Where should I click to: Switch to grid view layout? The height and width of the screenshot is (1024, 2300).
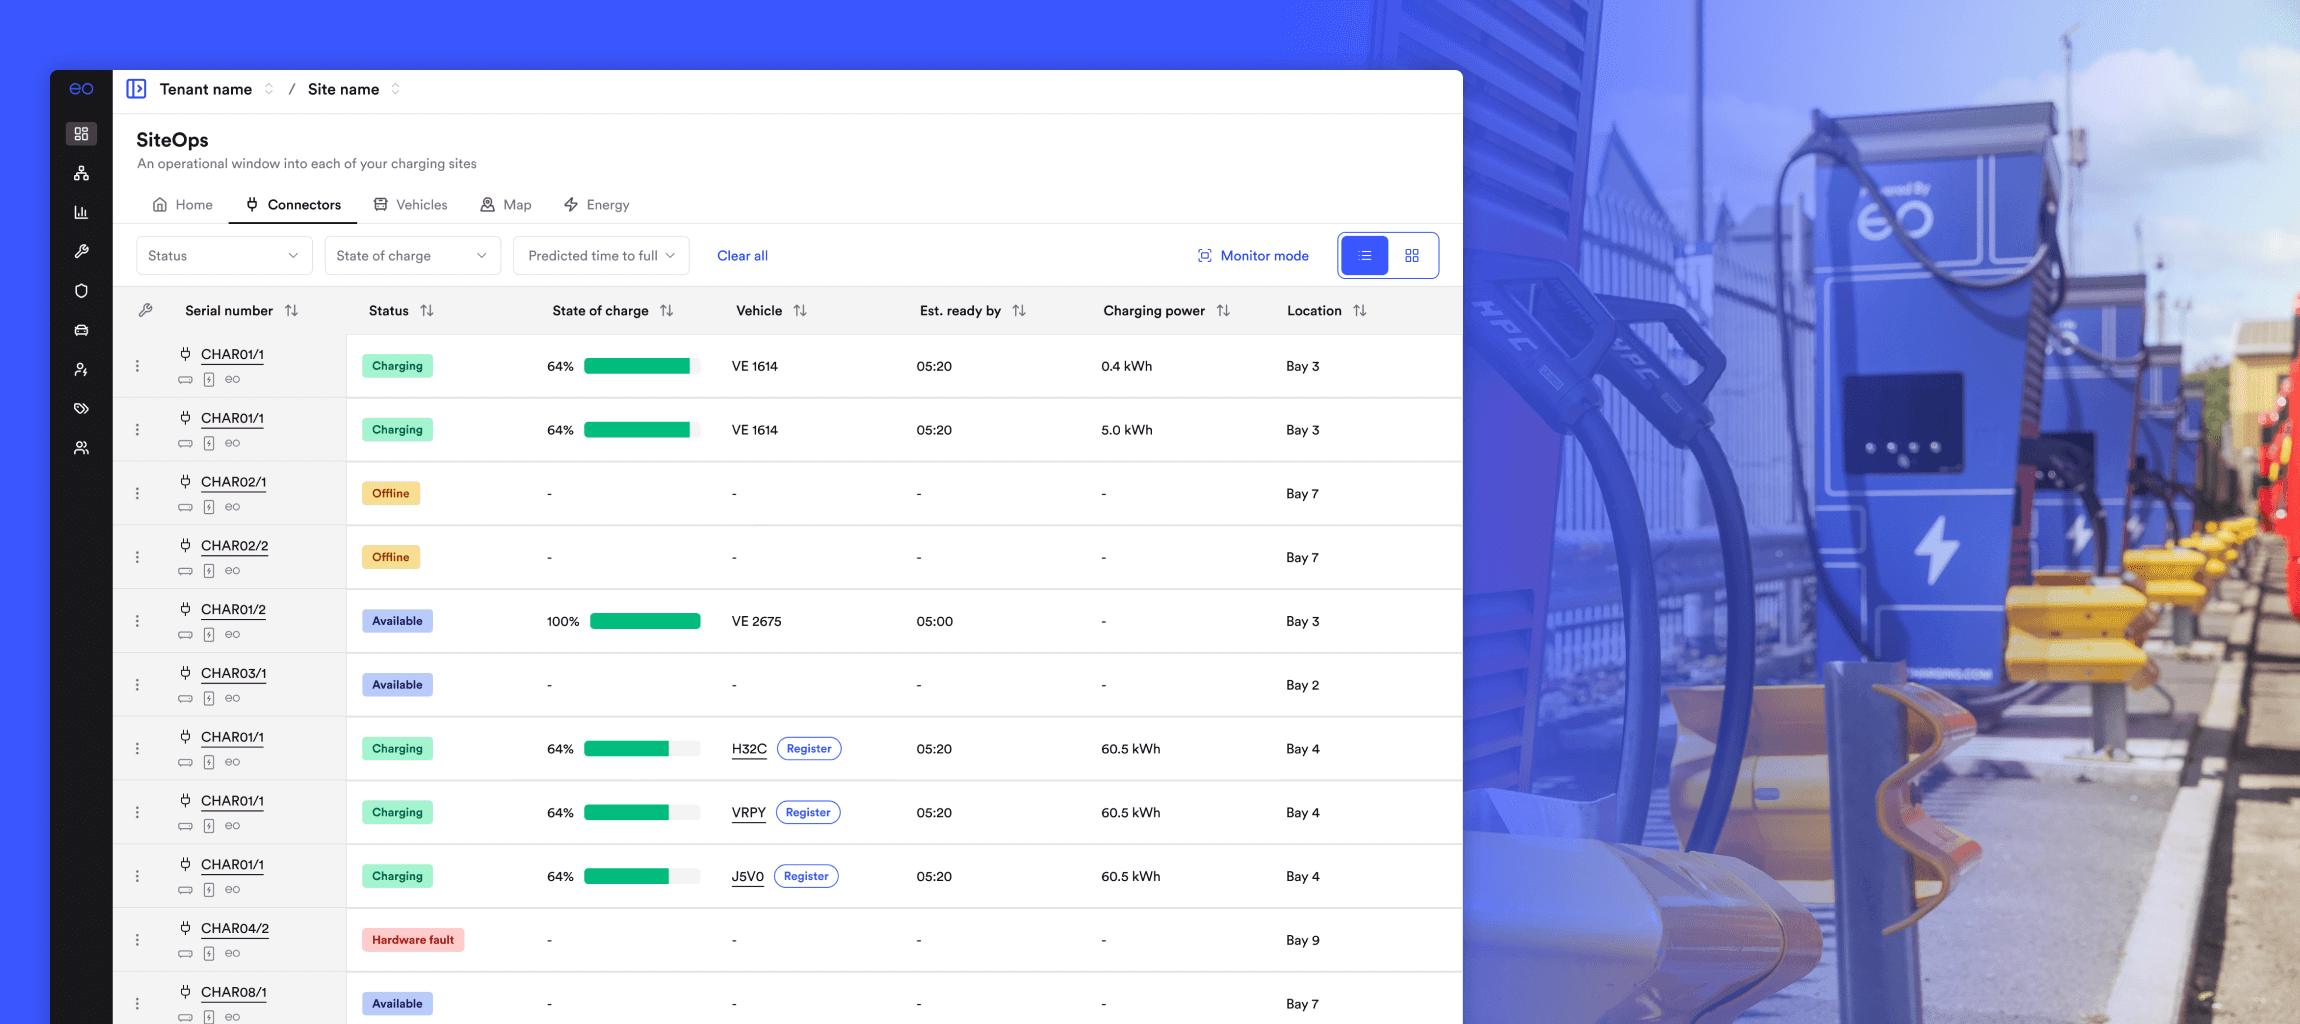point(1412,256)
